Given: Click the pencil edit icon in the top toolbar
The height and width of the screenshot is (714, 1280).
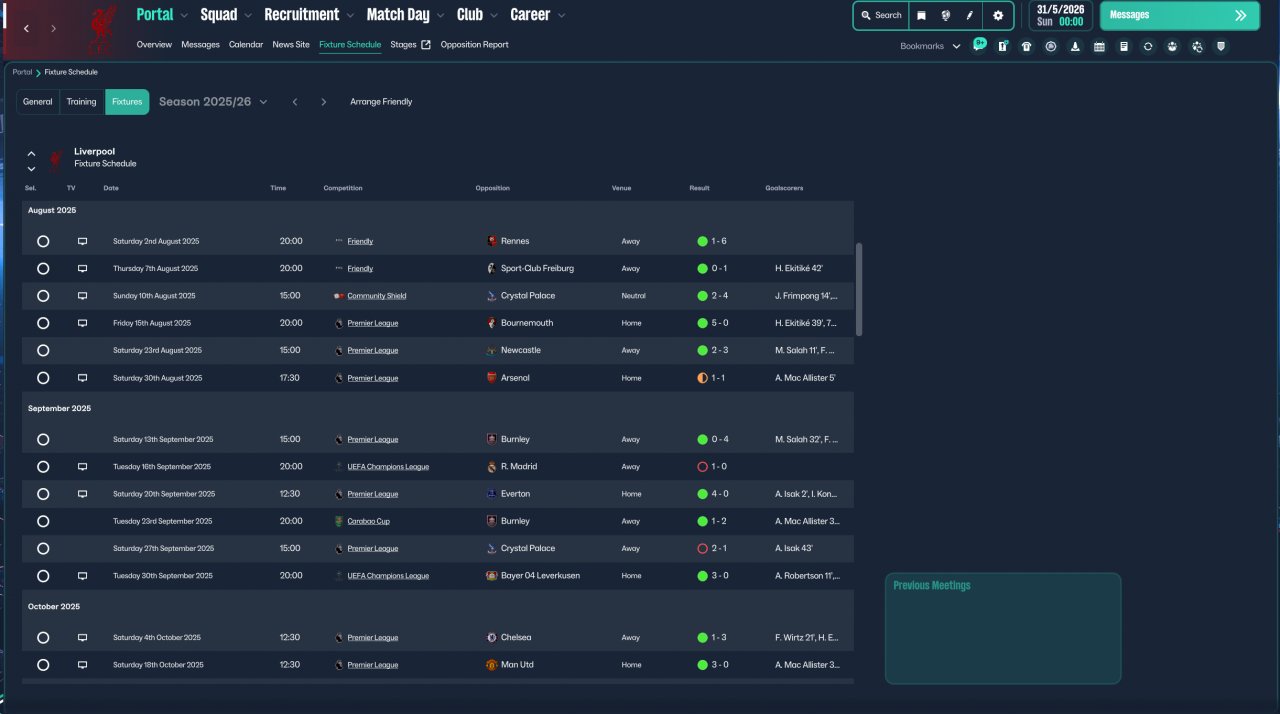Looking at the screenshot, I should pos(969,16).
